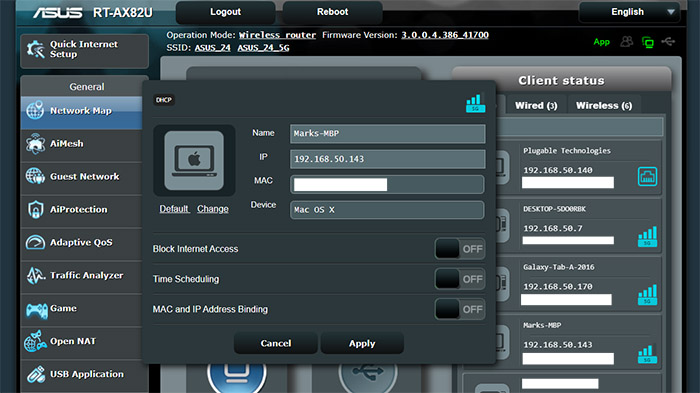Select the Network Map icon
The height and width of the screenshot is (393, 700).
pos(35,110)
